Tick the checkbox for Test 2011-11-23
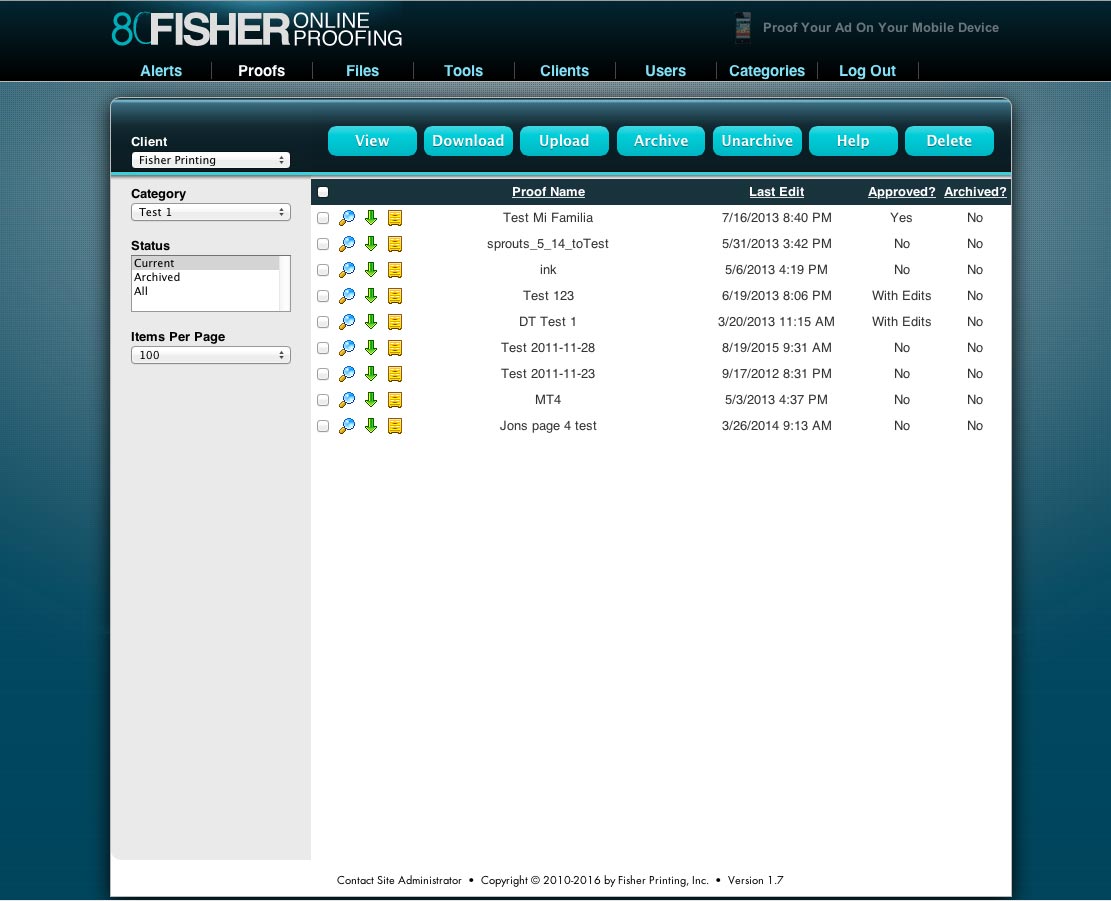 click(x=323, y=374)
